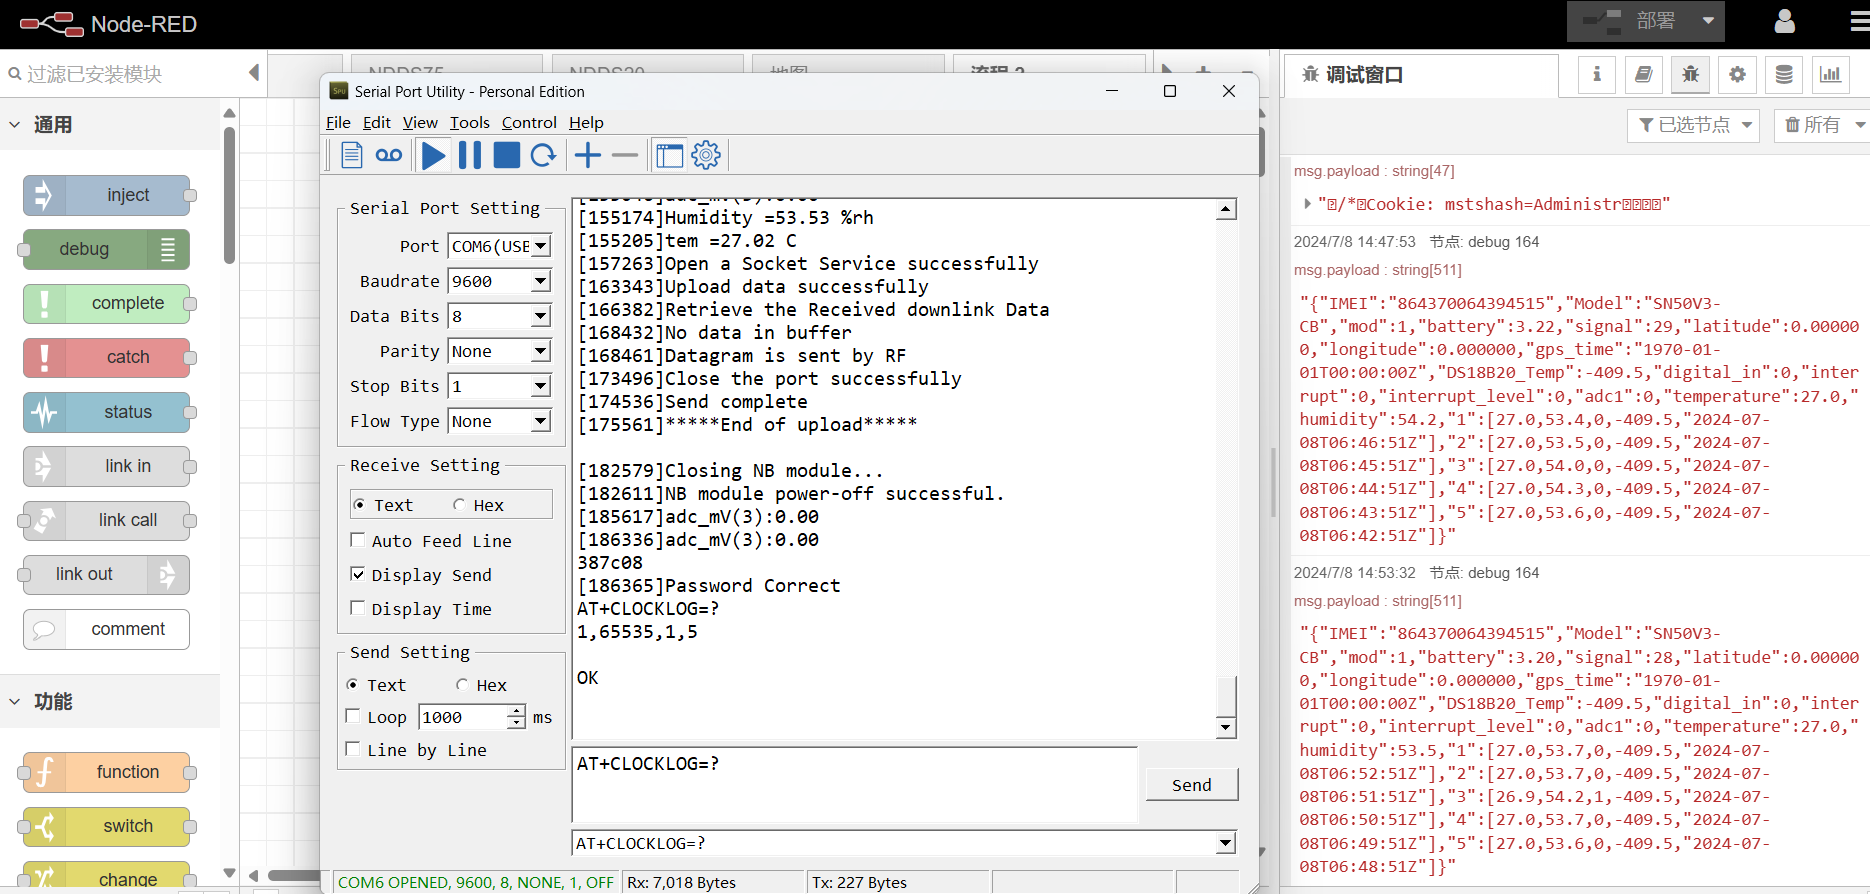Image resolution: width=1870 pixels, height=894 pixels.
Task: Click the receive log scrollbar up arrow
Action: (x=1226, y=209)
